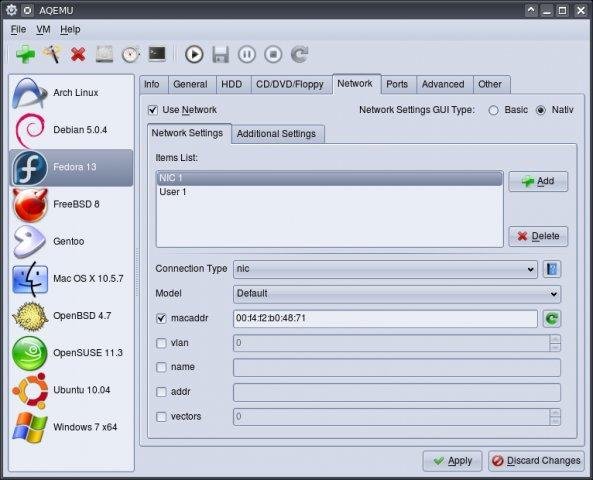The height and width of the screenshot is (480, 593).
Task: Click the Apply button
Action: pos(452,461)
